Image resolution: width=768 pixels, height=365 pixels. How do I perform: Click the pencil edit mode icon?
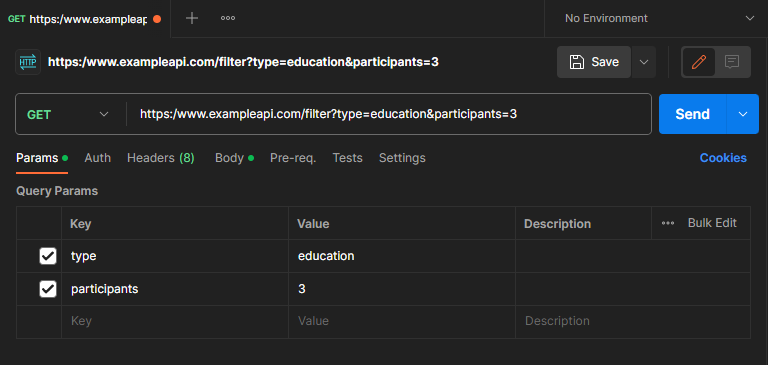pos(699,62)
